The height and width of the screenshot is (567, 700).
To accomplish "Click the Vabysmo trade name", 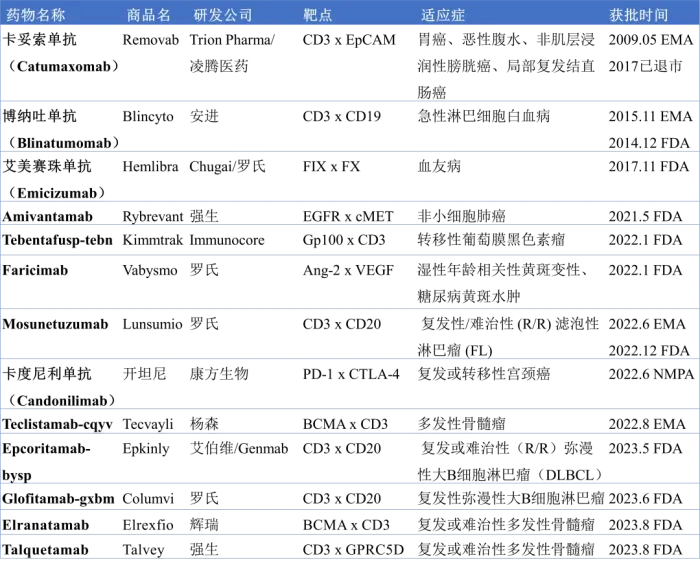I will [x=150, y=271].
